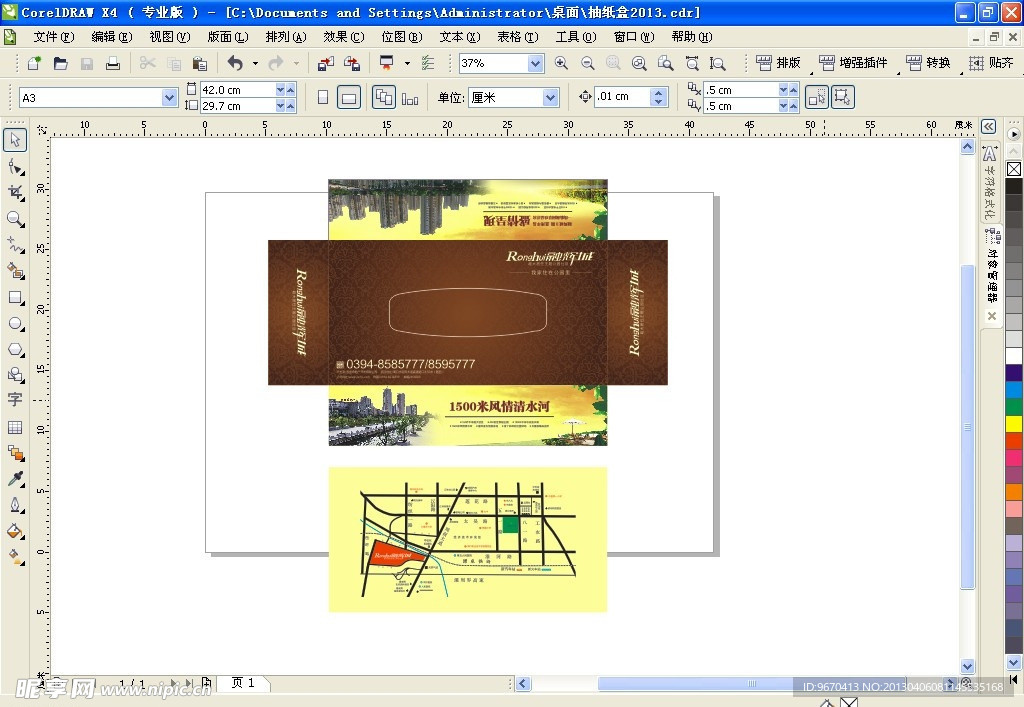Select the Crop tool
Image resolution: width=1024 pixels, height=707 pixels.
15,192
